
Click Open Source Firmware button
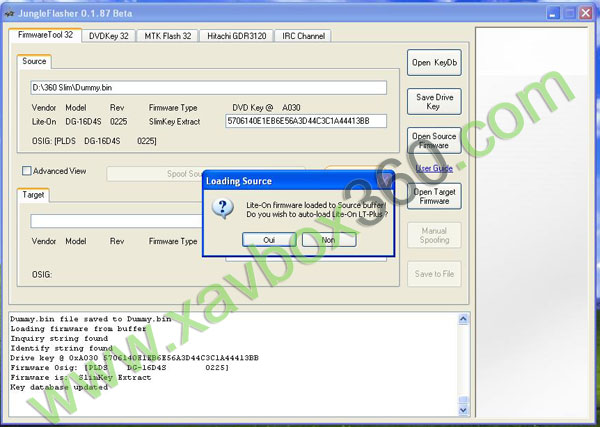(434, 140)
